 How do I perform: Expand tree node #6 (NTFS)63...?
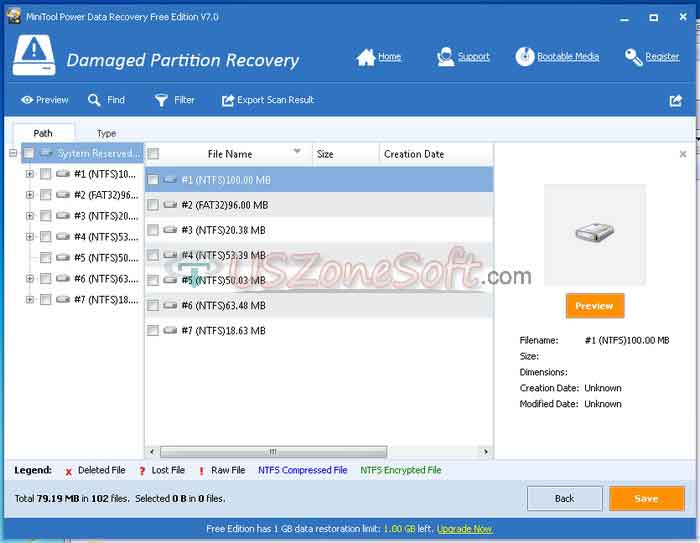click(x=29, y=279)
